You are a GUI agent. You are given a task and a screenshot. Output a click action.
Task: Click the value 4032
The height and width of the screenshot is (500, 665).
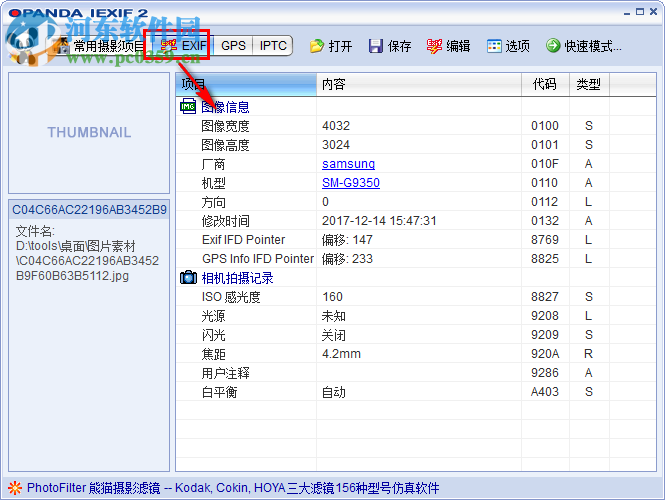point(336,126)
